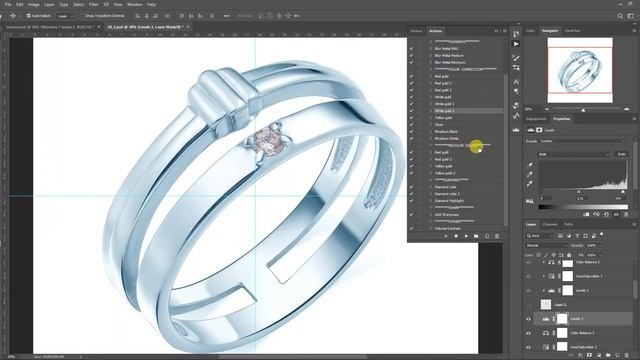Viewport: 640px width, 360px height.
Task: Filter layers by shape layers icon
Action: (586, 236)
